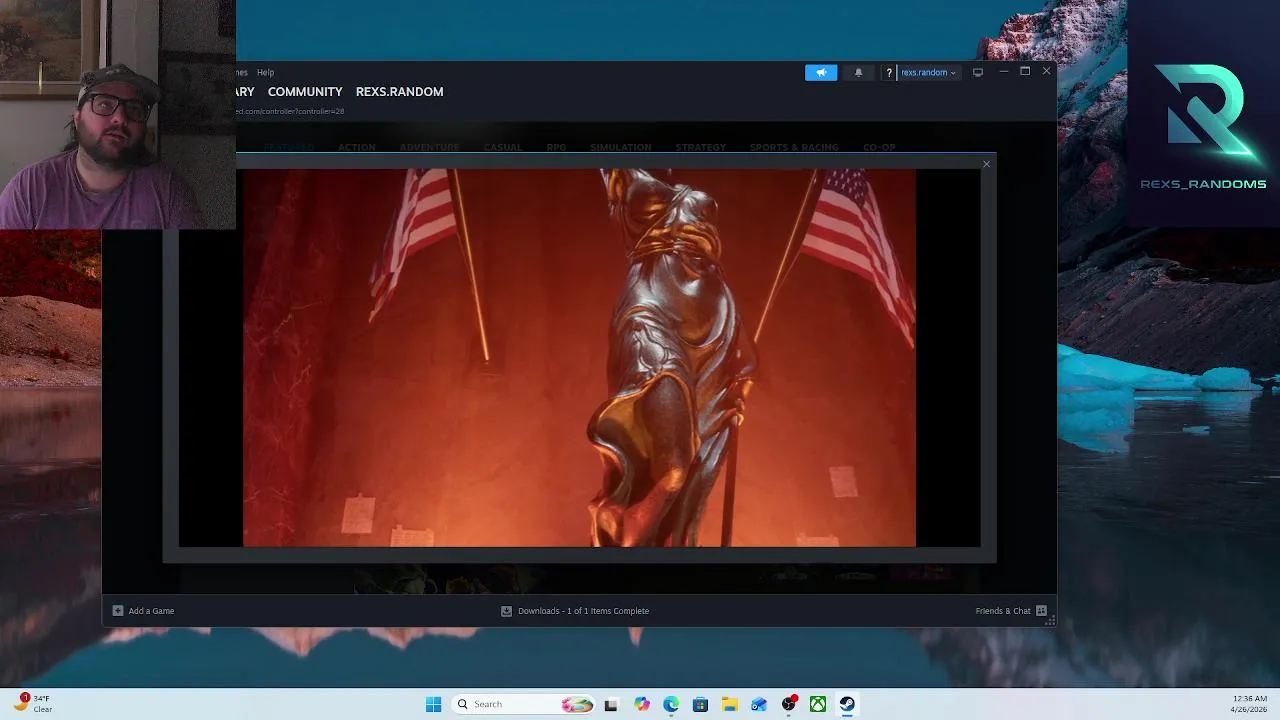Open the Windows Start menu
The height and width of the screenshot is (720, 1280).
tap(433, 704)
